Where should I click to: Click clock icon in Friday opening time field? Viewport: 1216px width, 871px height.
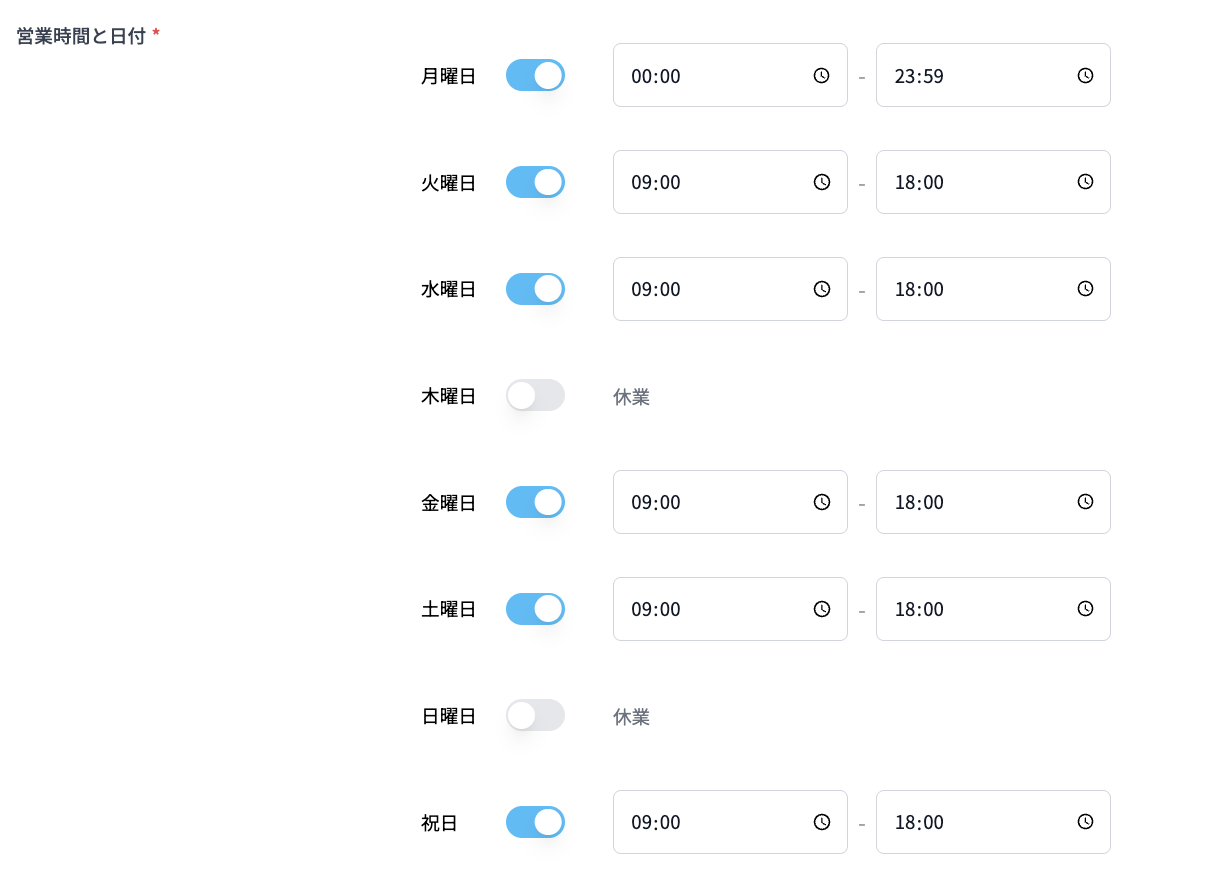(x=822, y=502)
